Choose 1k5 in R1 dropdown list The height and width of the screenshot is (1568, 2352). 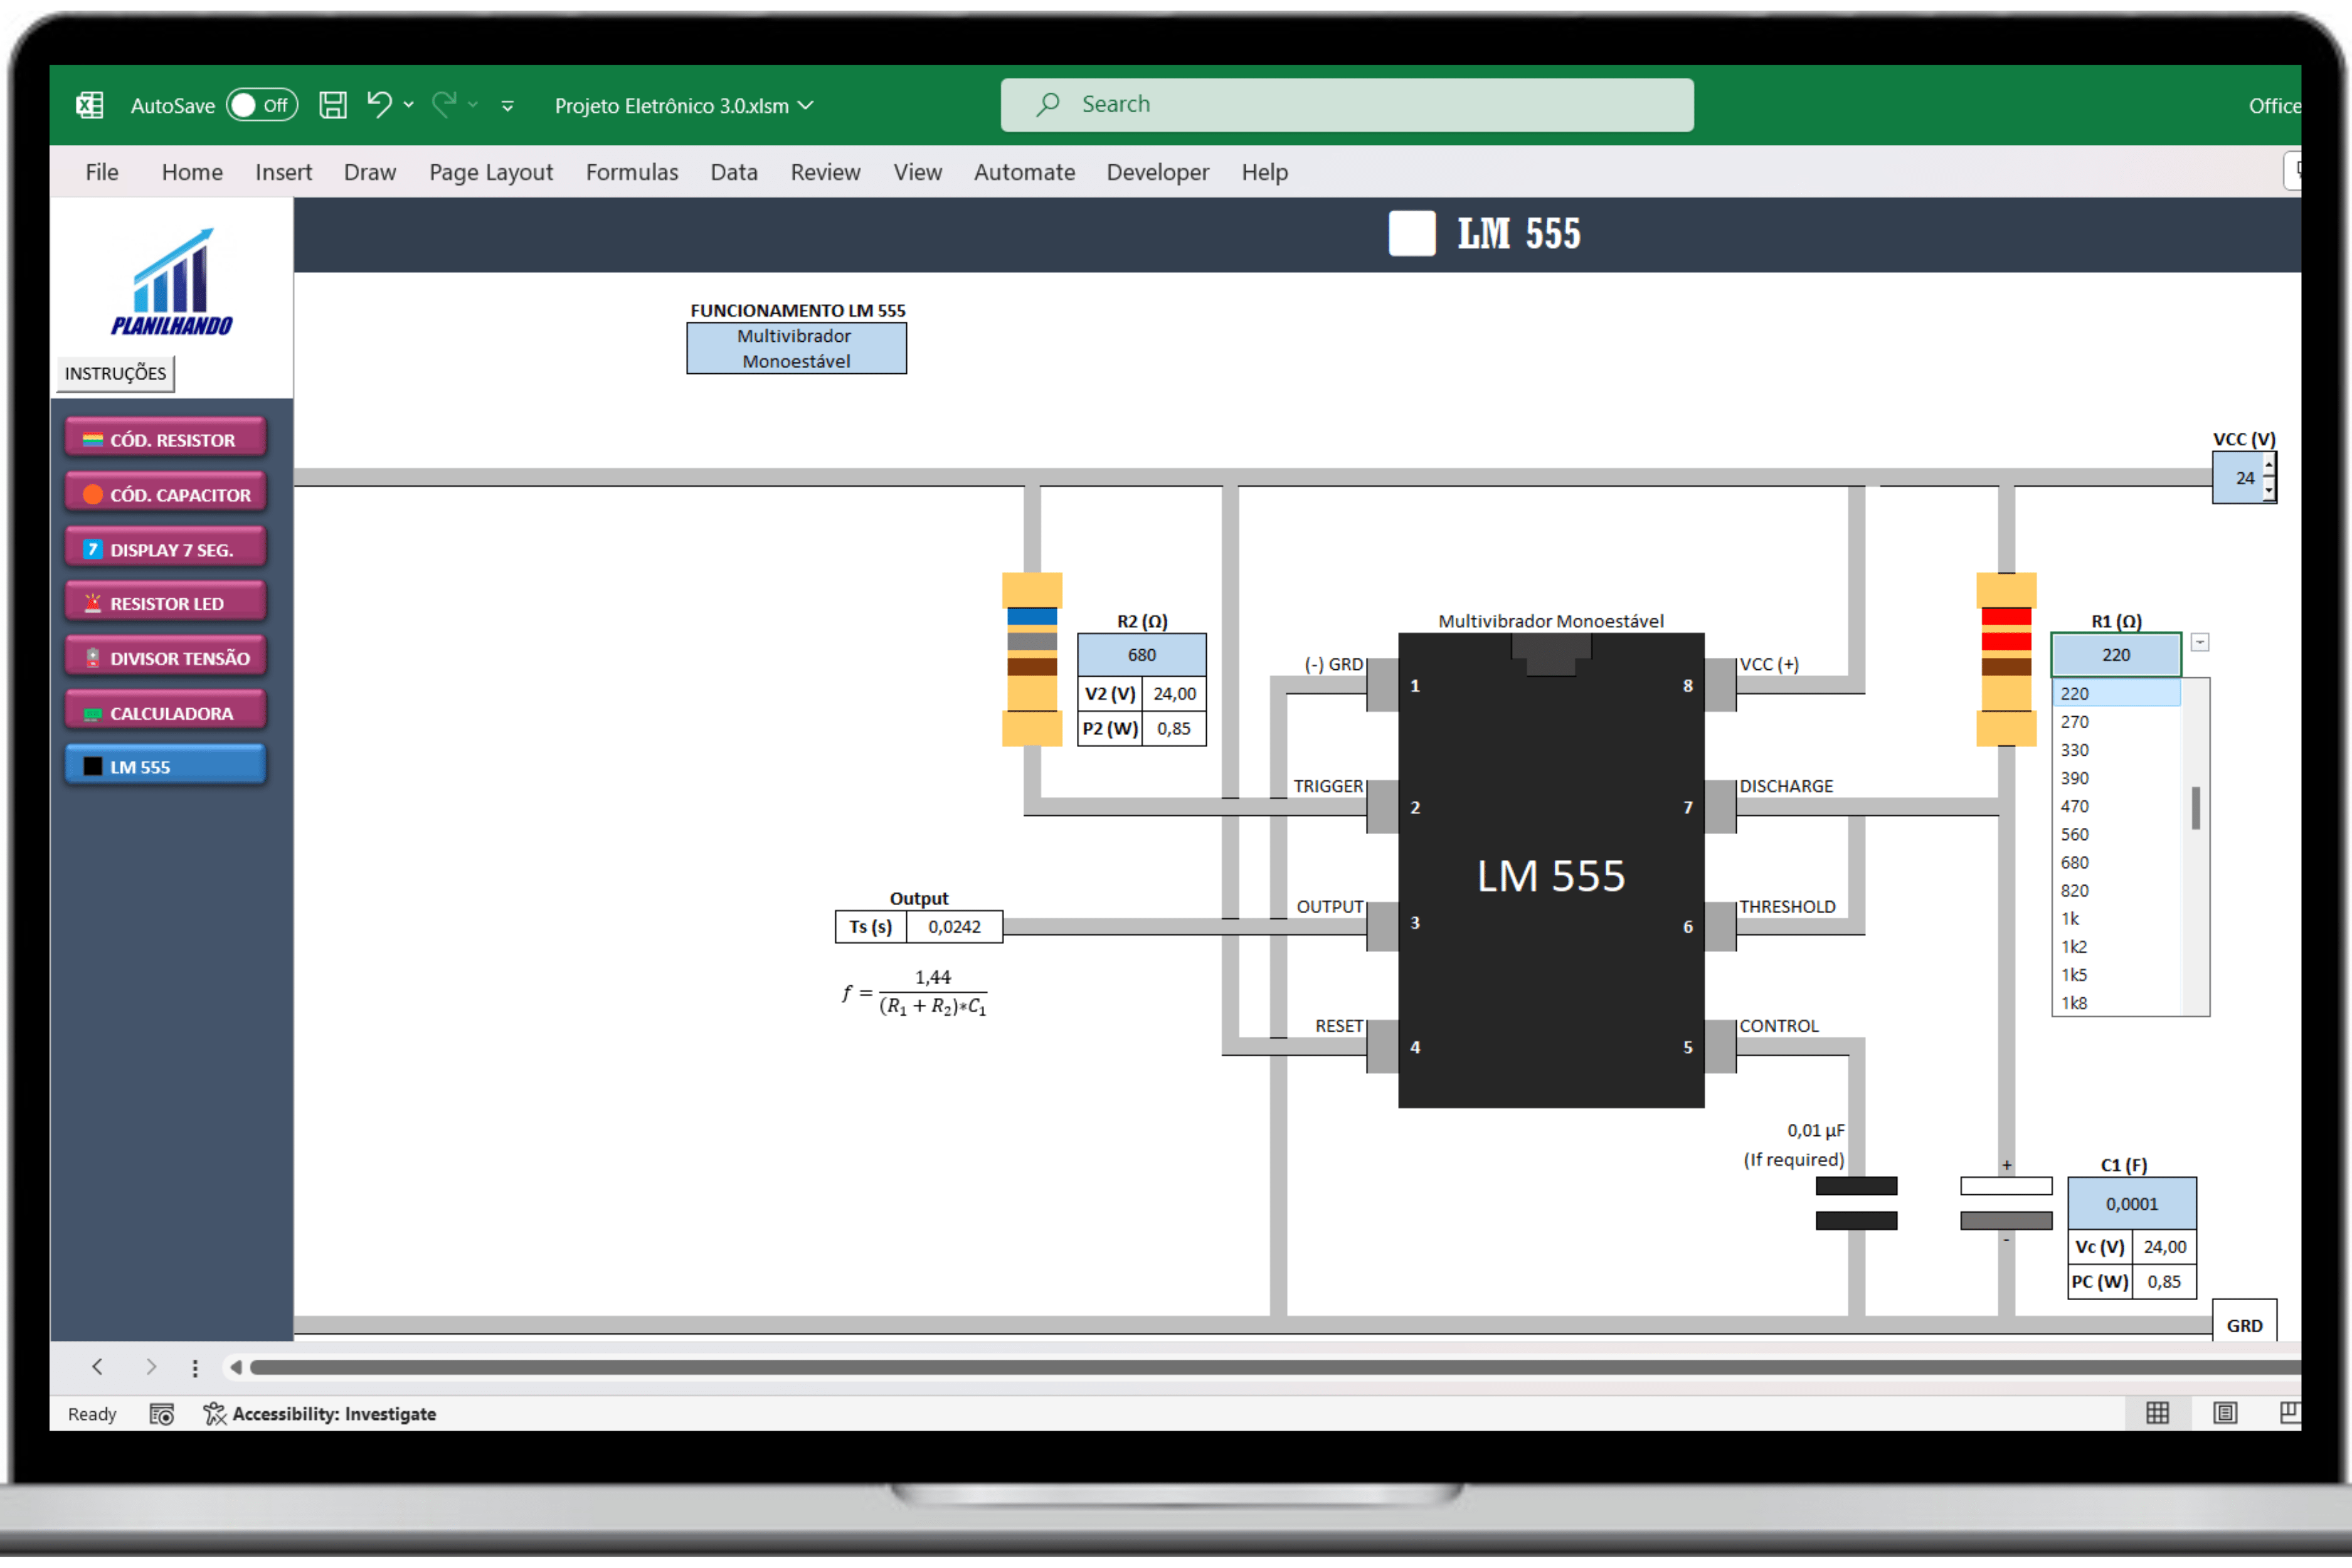[2116, 974]
